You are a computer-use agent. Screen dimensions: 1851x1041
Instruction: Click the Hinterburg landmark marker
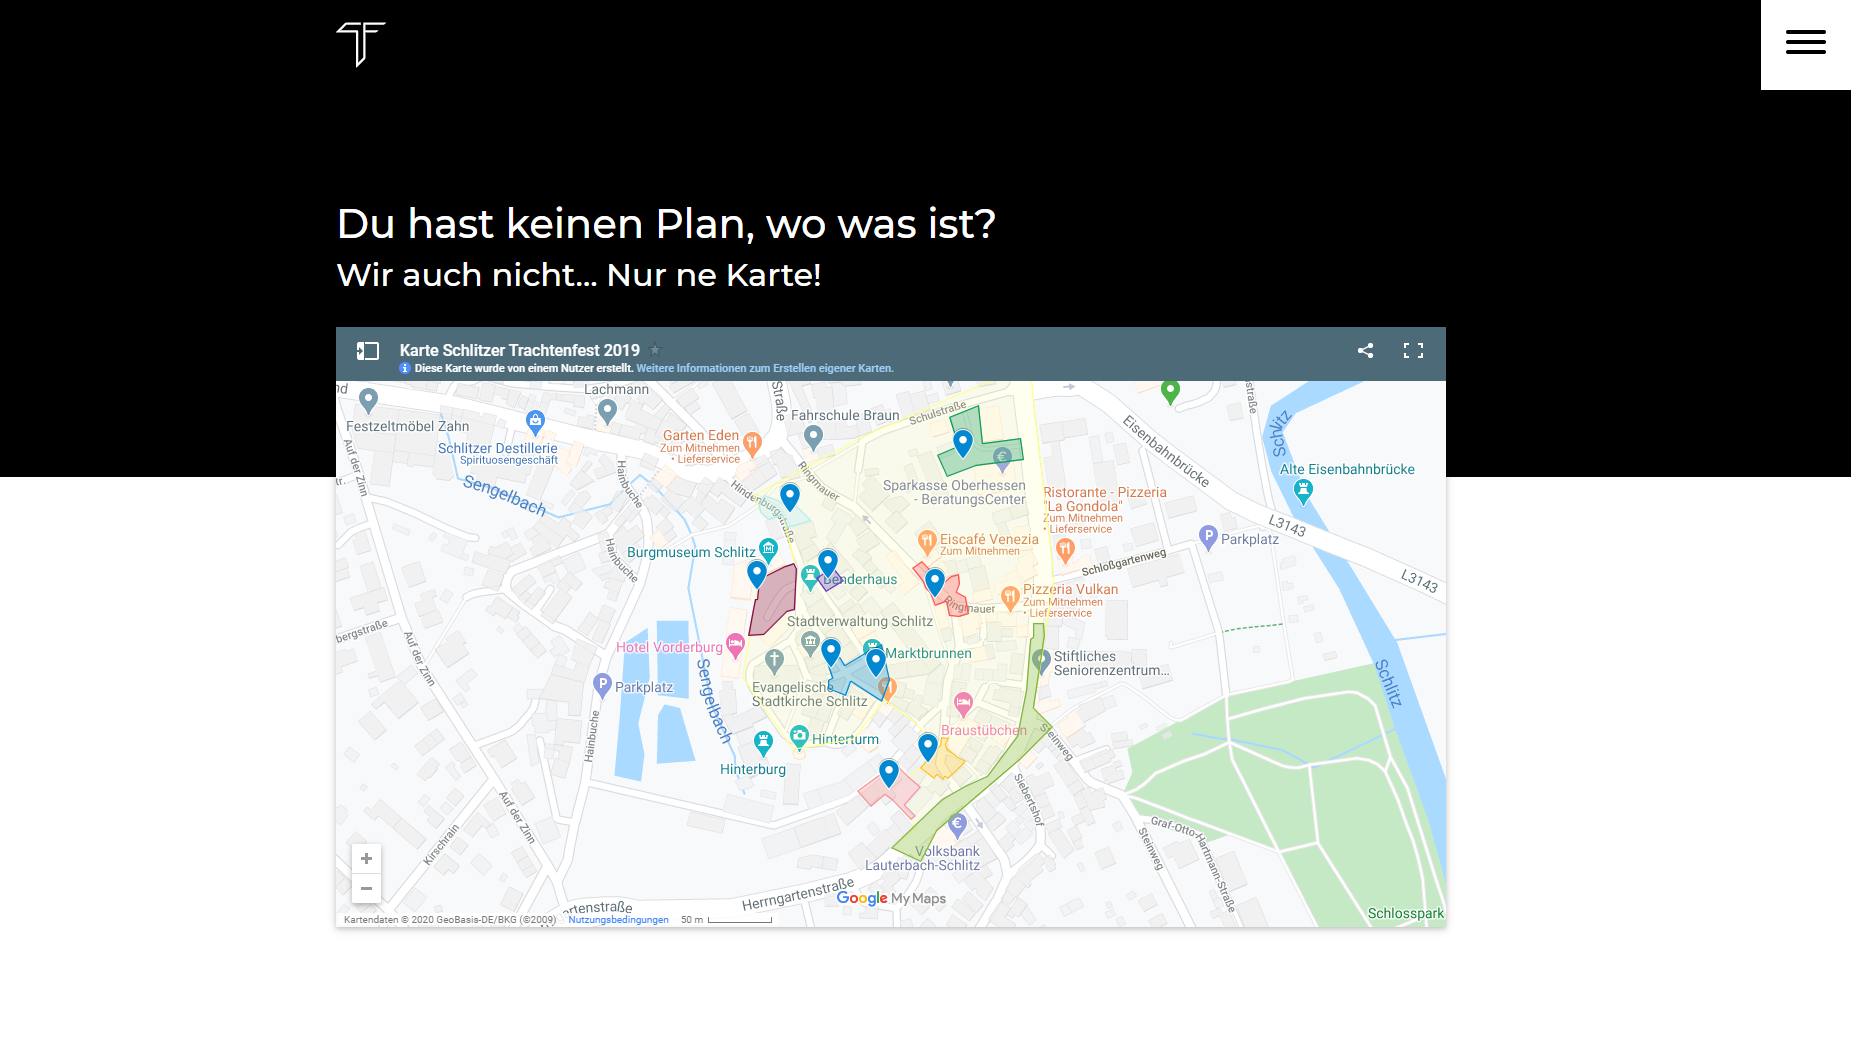764,743
